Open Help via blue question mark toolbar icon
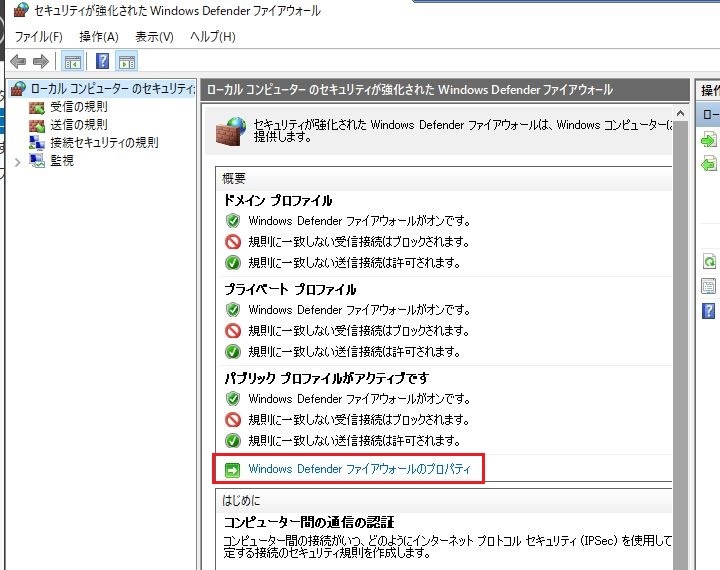 [102, 61]
